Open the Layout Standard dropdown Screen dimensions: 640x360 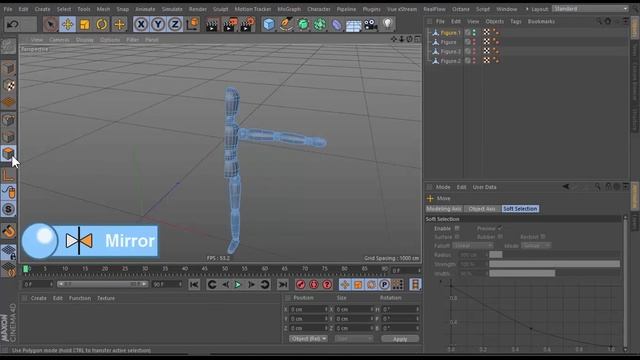click(590, 9)
